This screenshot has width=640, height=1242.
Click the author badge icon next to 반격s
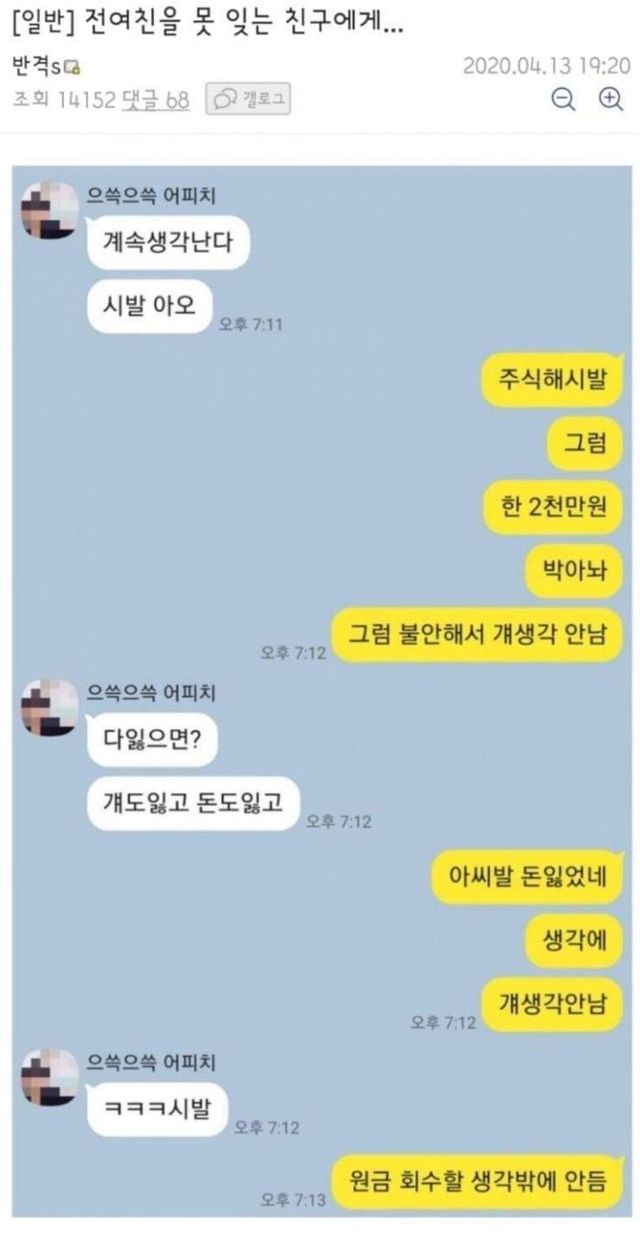pyautogui.click(x=73, y=68)
